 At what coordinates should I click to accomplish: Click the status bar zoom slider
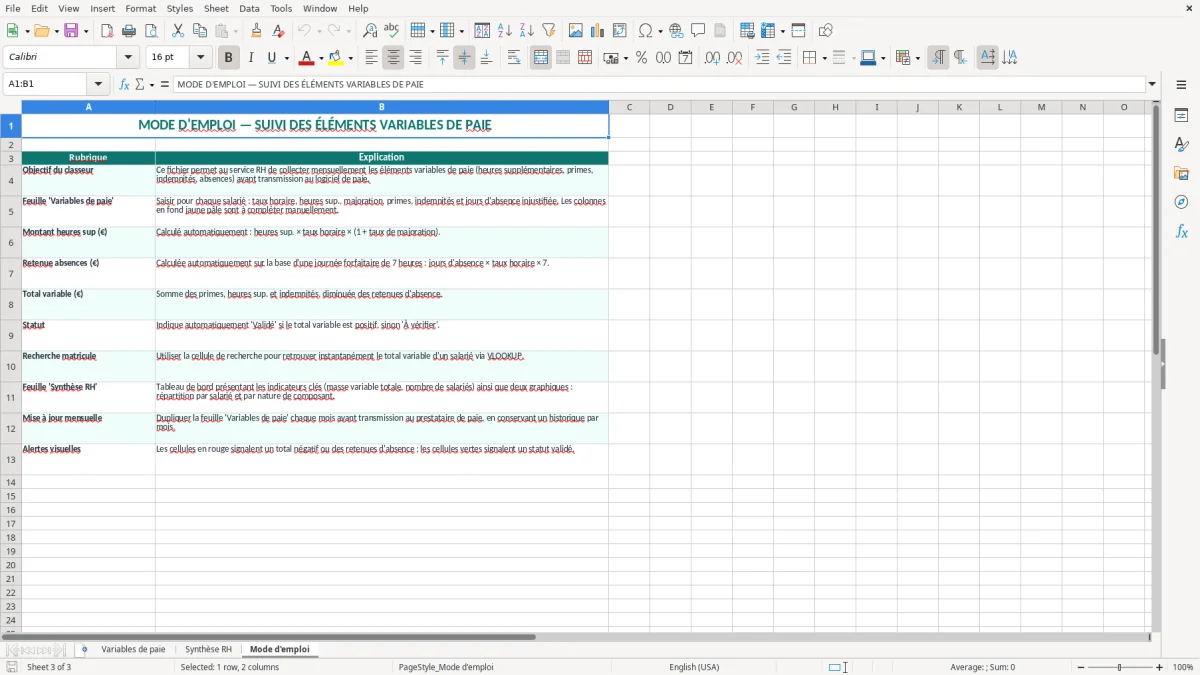point(1119,667)
